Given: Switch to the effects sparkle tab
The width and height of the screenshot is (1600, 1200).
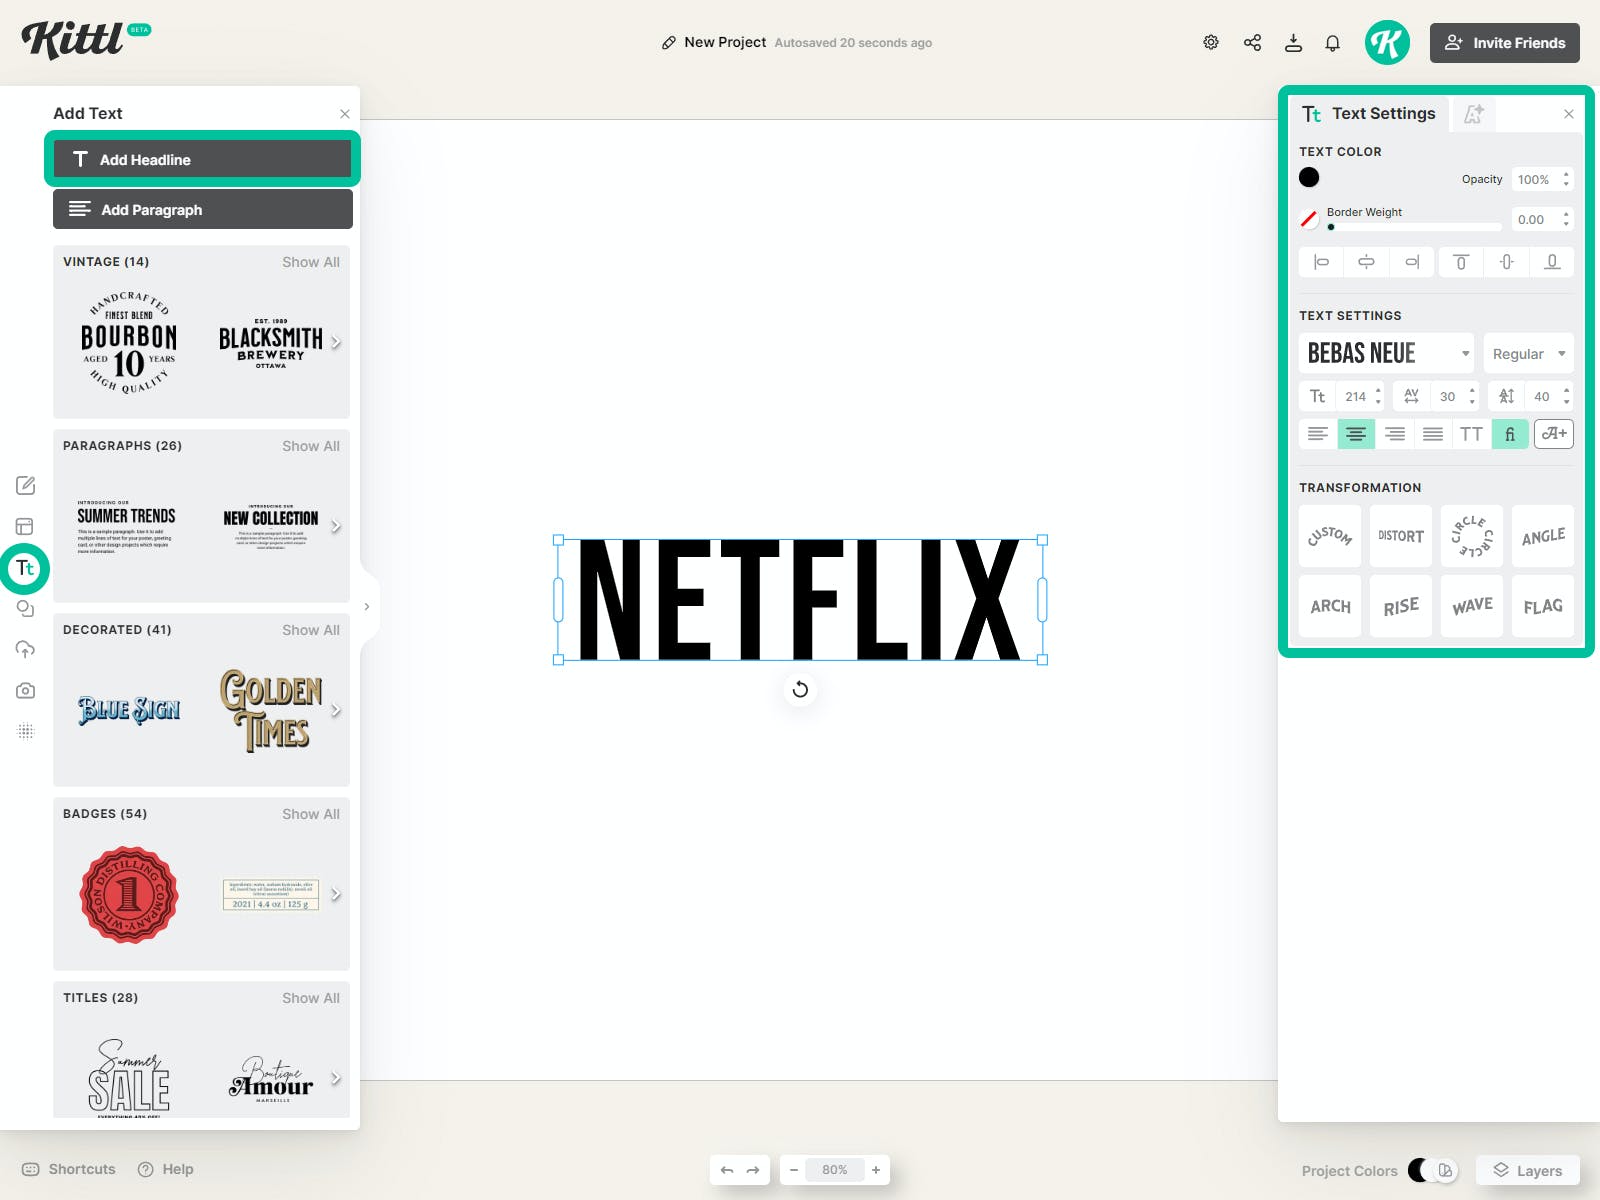Looking at the screenshot, I should tap(1473, 114).
